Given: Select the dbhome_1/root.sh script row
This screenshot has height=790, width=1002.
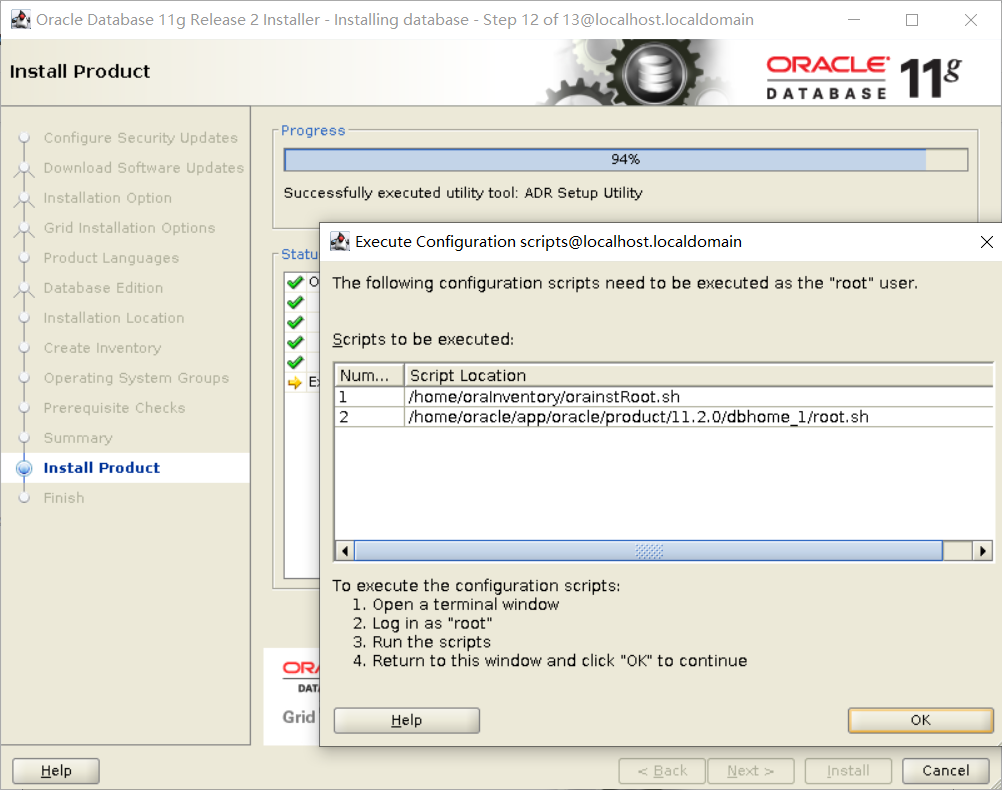Looking at the screenshot, I should [x=664, y=417].
